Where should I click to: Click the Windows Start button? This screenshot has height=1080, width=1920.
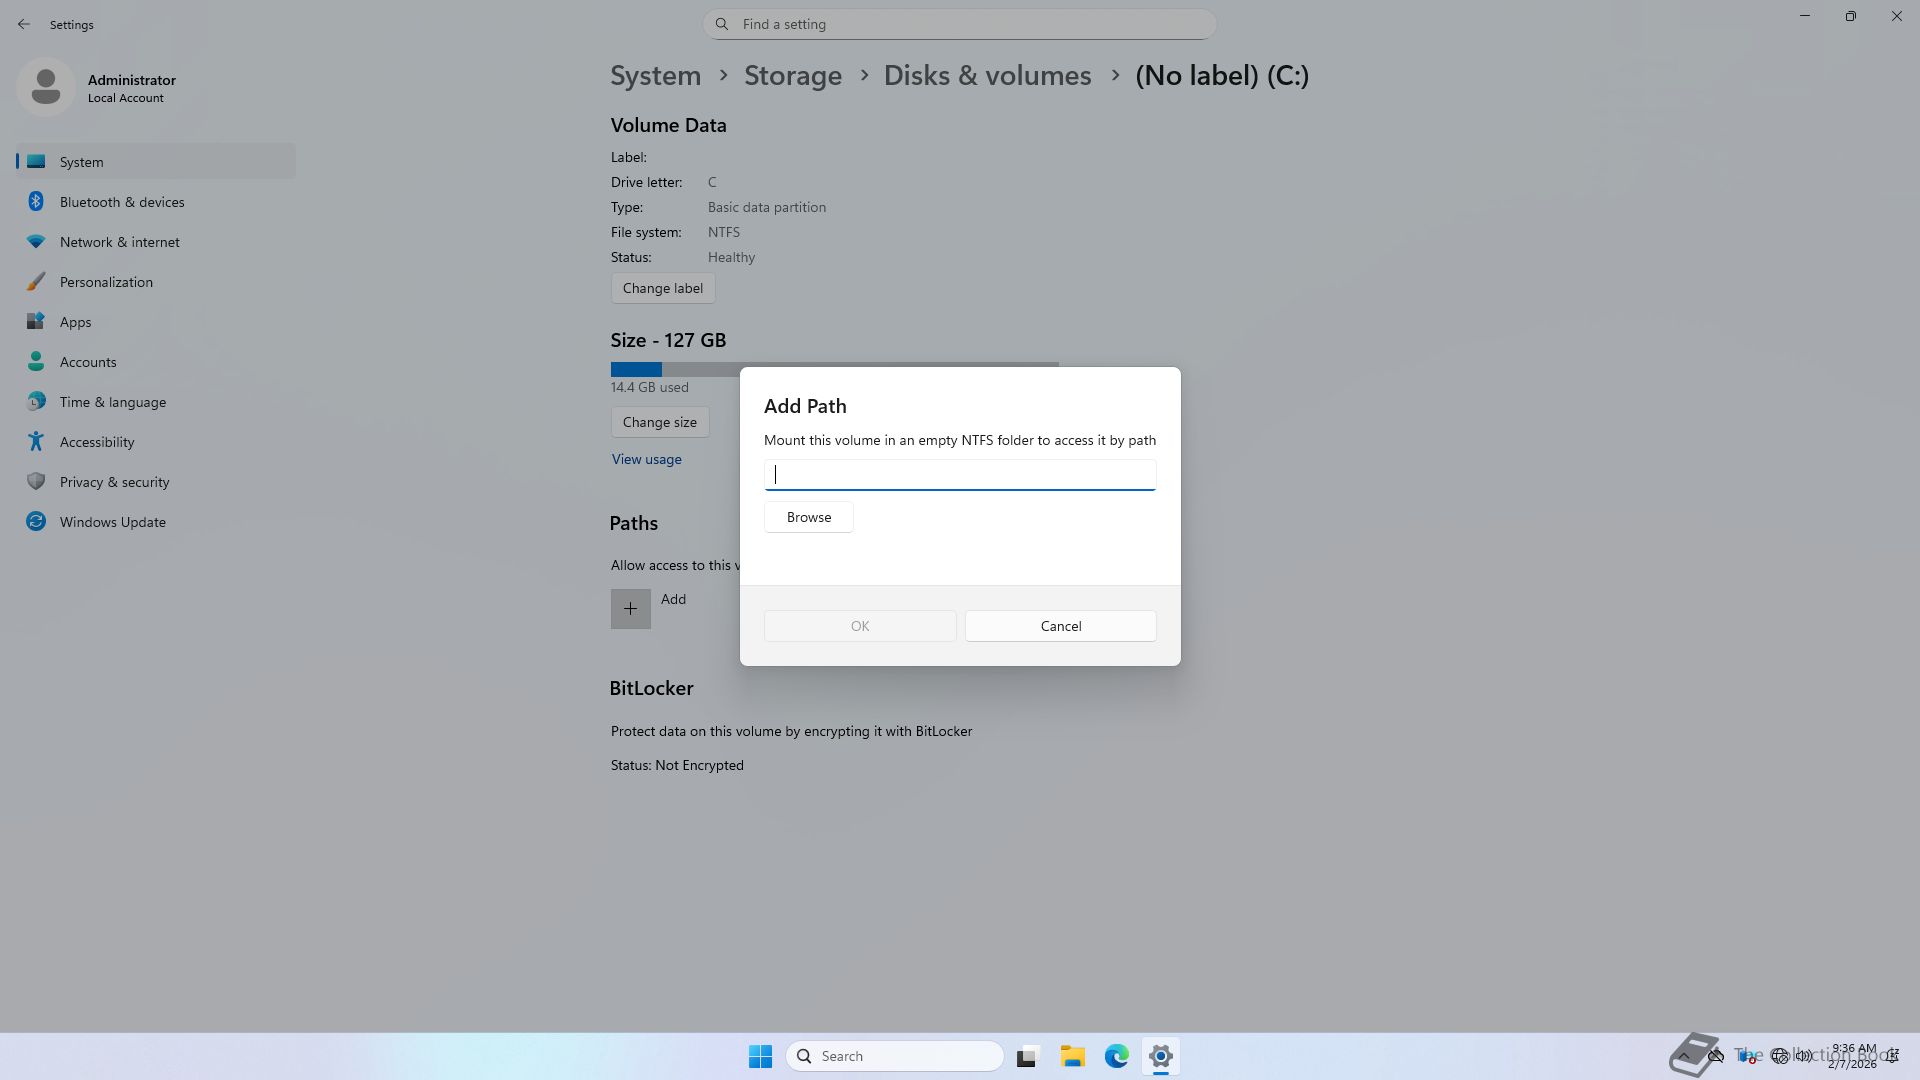(x=760, y=1056)
